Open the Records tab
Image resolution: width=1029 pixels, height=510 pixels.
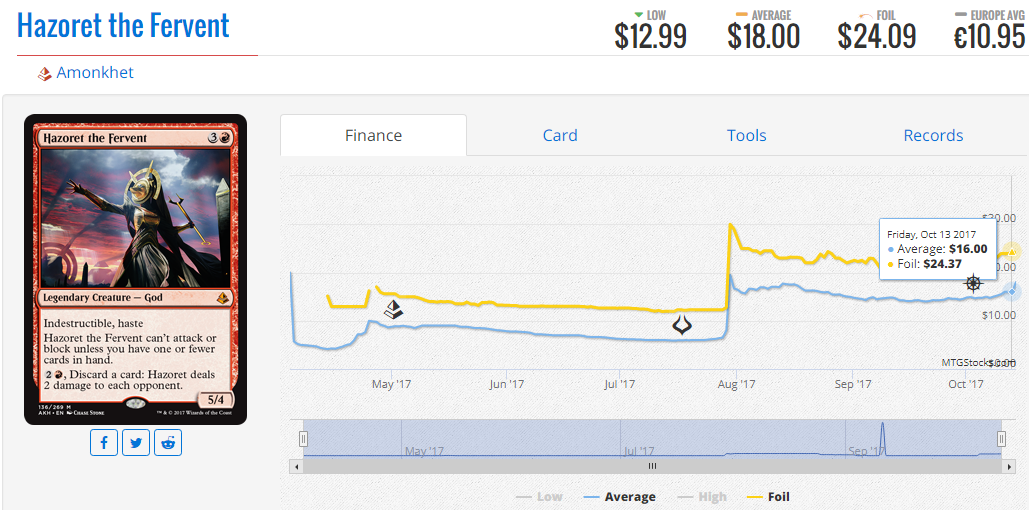933,136
